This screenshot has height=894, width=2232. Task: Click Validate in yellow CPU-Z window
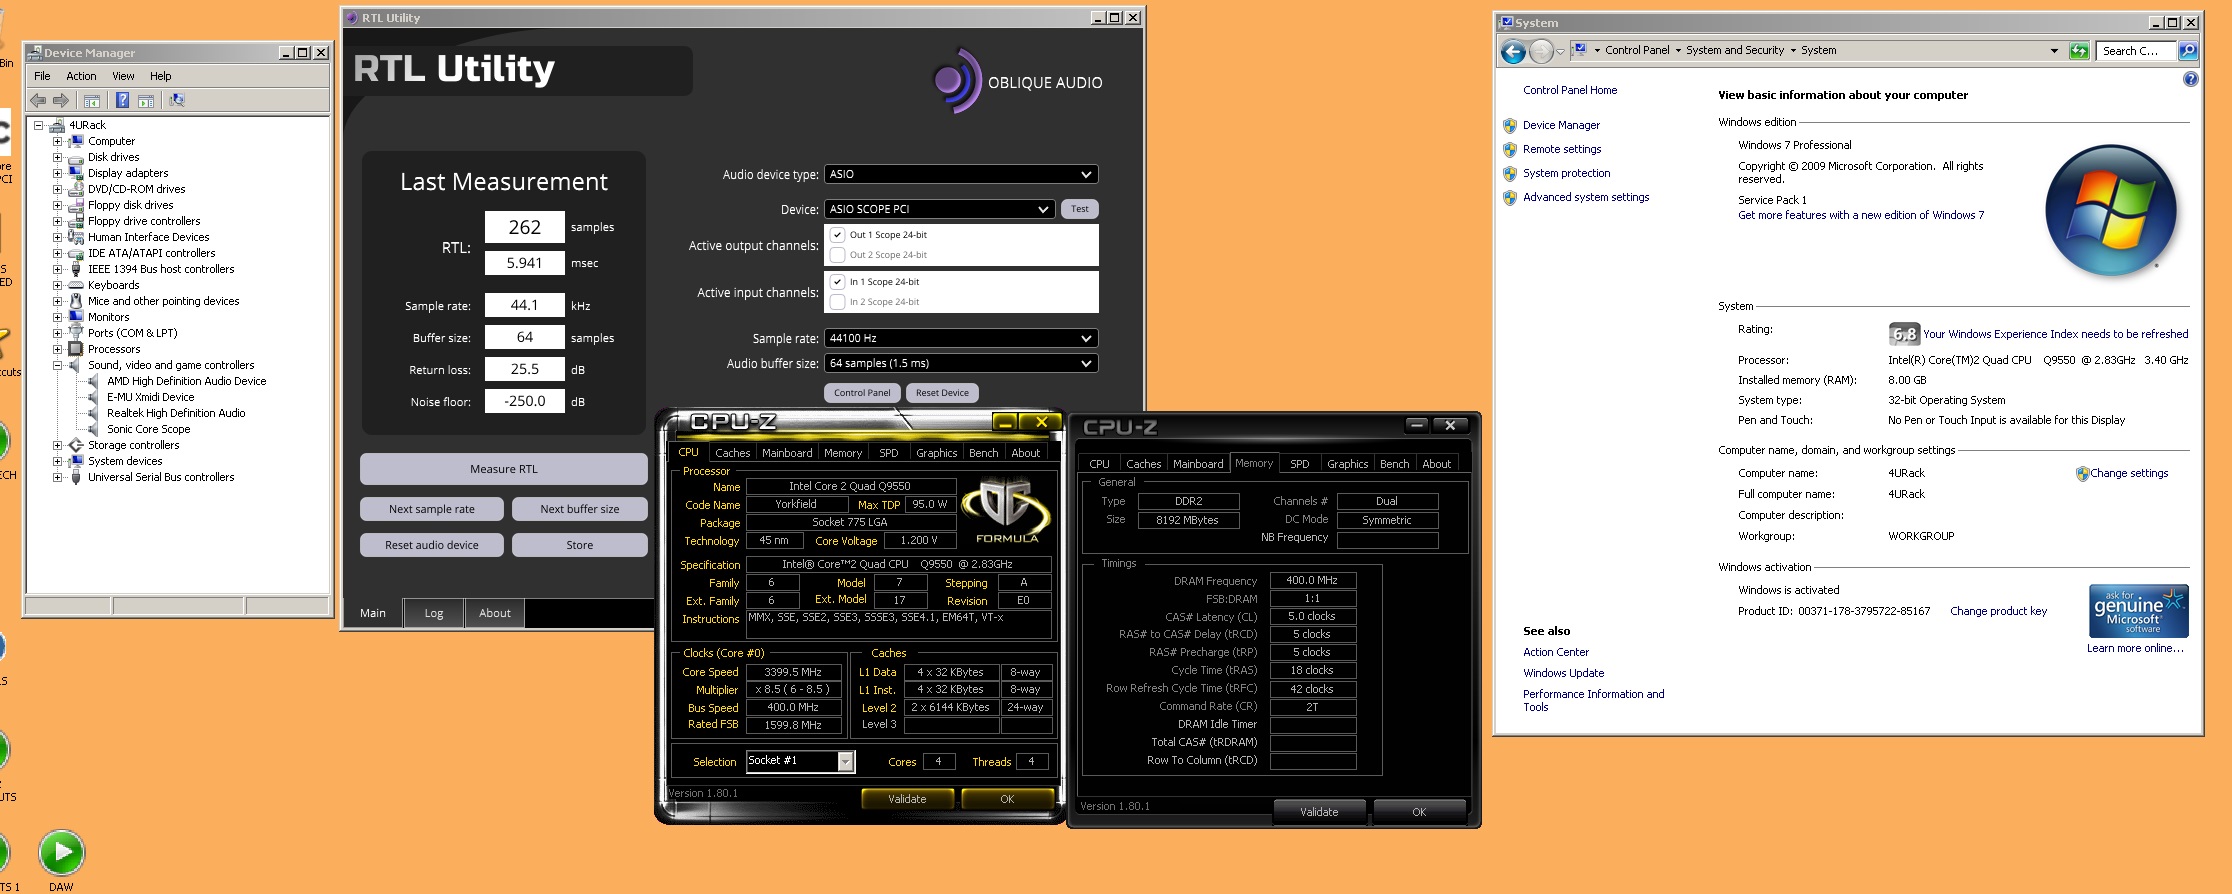pos(907,799)
